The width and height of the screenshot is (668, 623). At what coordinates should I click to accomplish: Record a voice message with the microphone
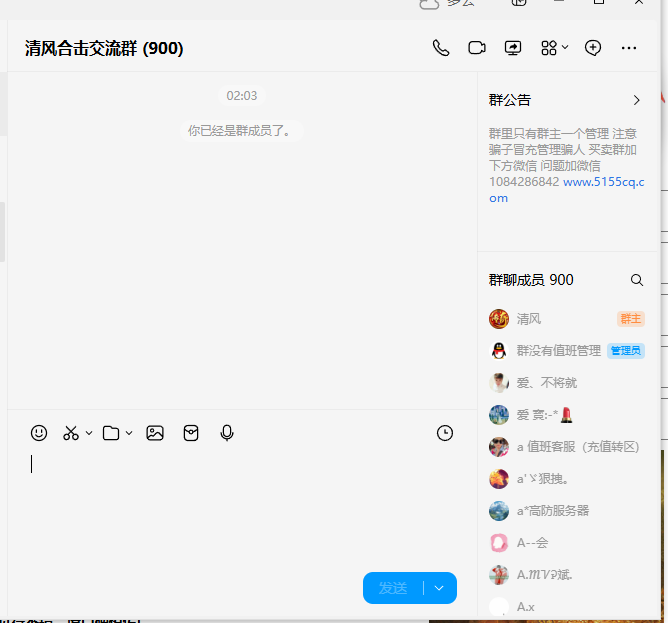(227, 433)
